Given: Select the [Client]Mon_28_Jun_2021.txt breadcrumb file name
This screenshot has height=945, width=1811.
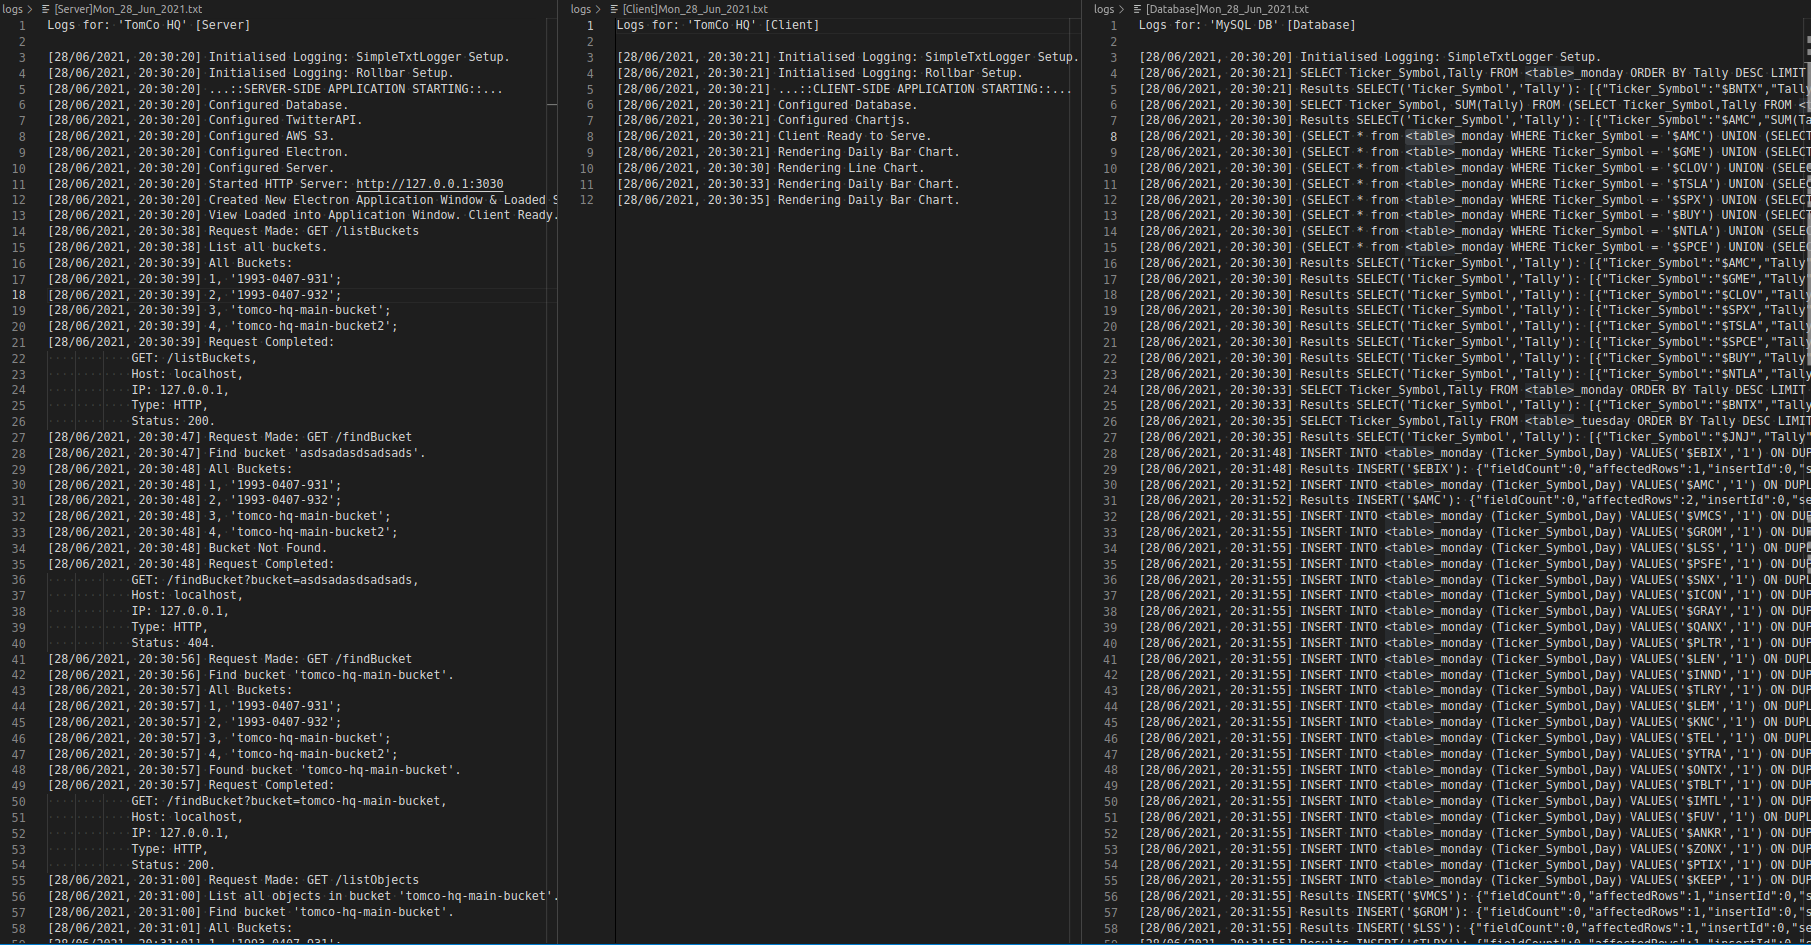Looking at the screenshot, I should pos(695,9).
